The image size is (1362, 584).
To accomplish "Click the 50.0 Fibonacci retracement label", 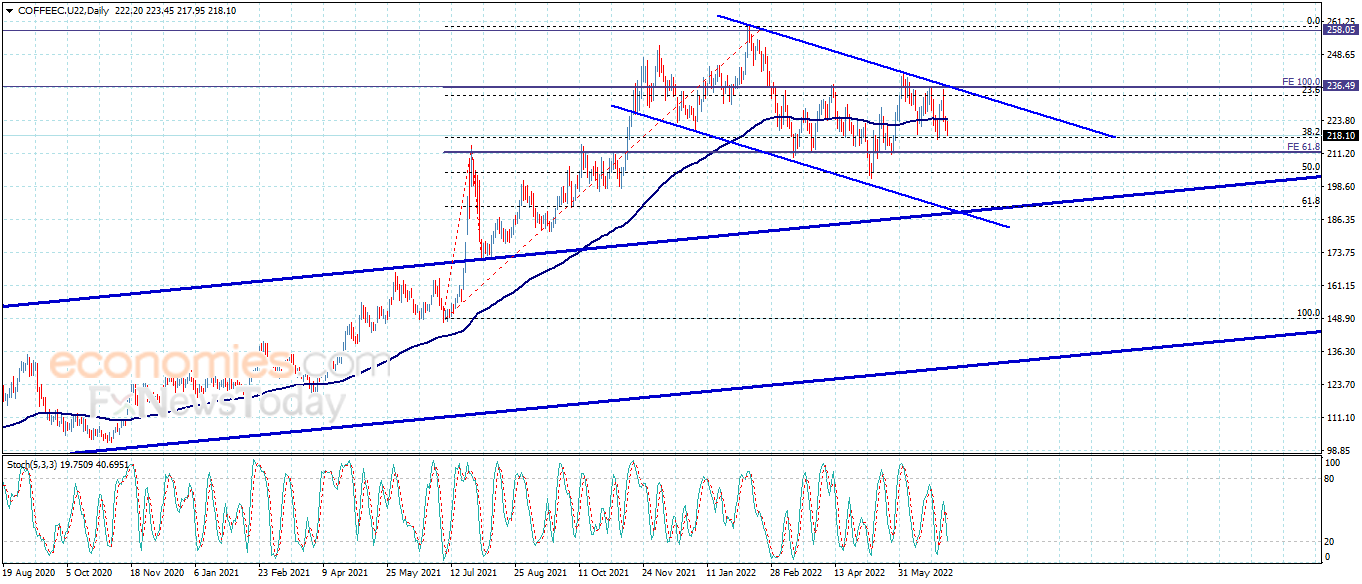I will (x=1311, y=167).
